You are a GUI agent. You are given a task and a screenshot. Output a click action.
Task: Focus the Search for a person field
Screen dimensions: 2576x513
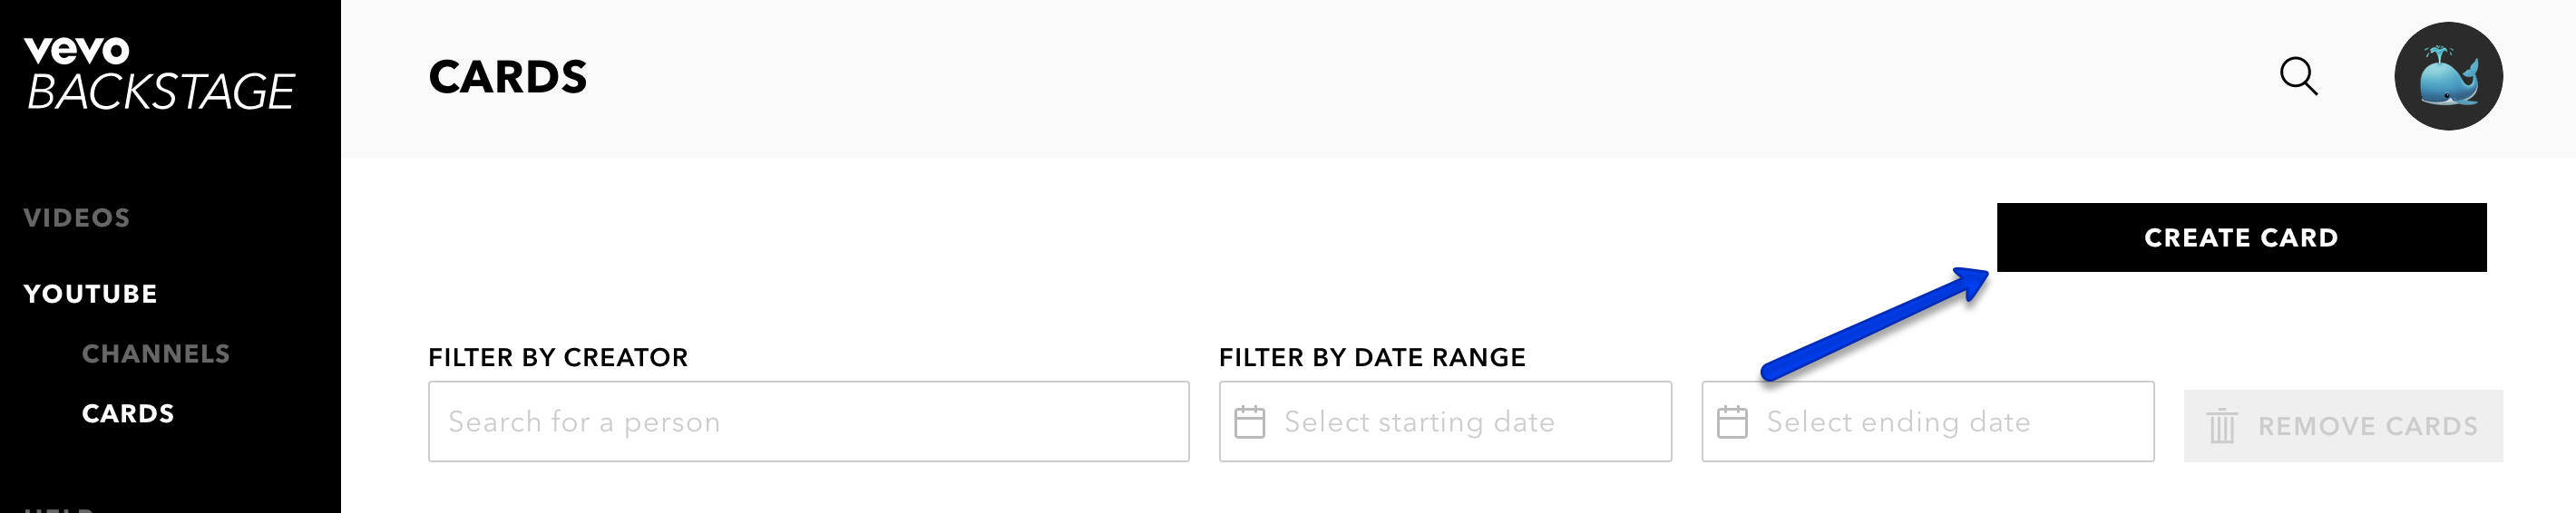pyautogui.click(x=808, y=421)
